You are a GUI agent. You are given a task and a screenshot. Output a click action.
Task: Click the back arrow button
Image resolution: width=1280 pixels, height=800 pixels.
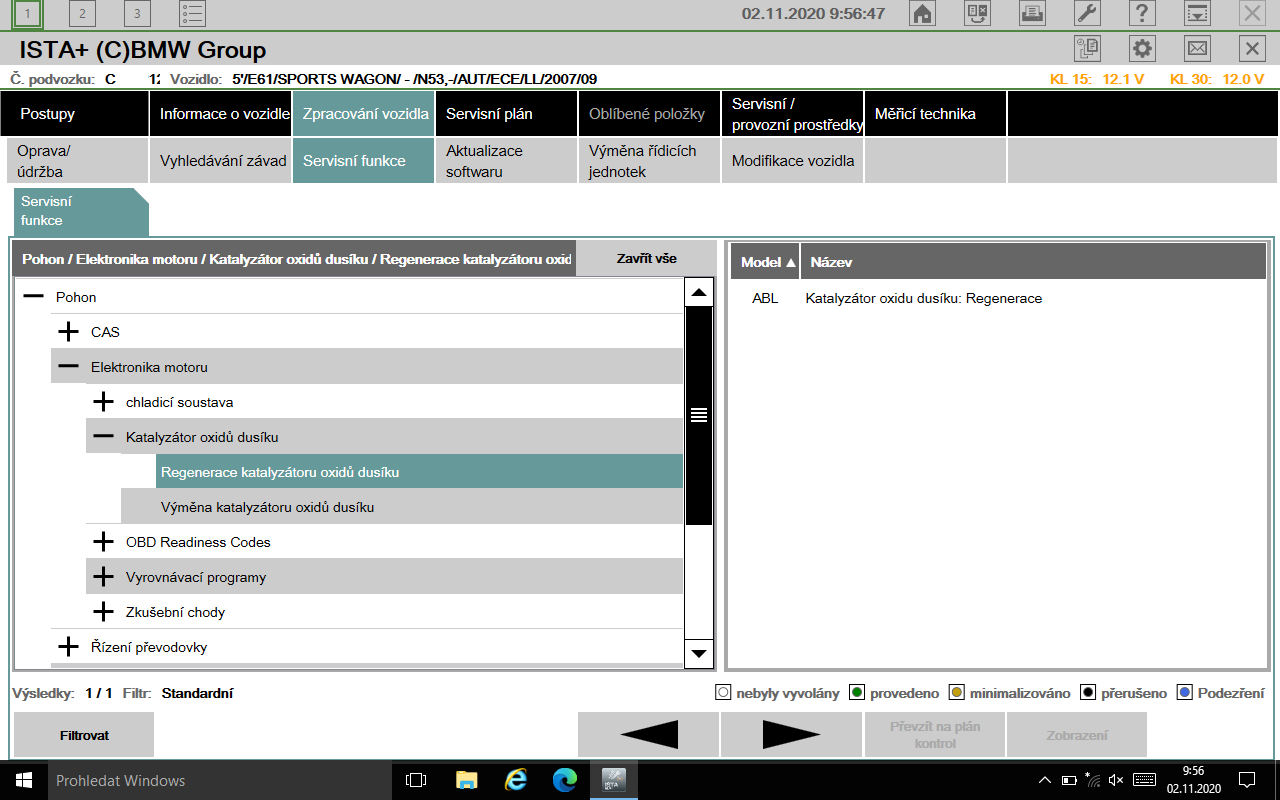click(649, 735)
